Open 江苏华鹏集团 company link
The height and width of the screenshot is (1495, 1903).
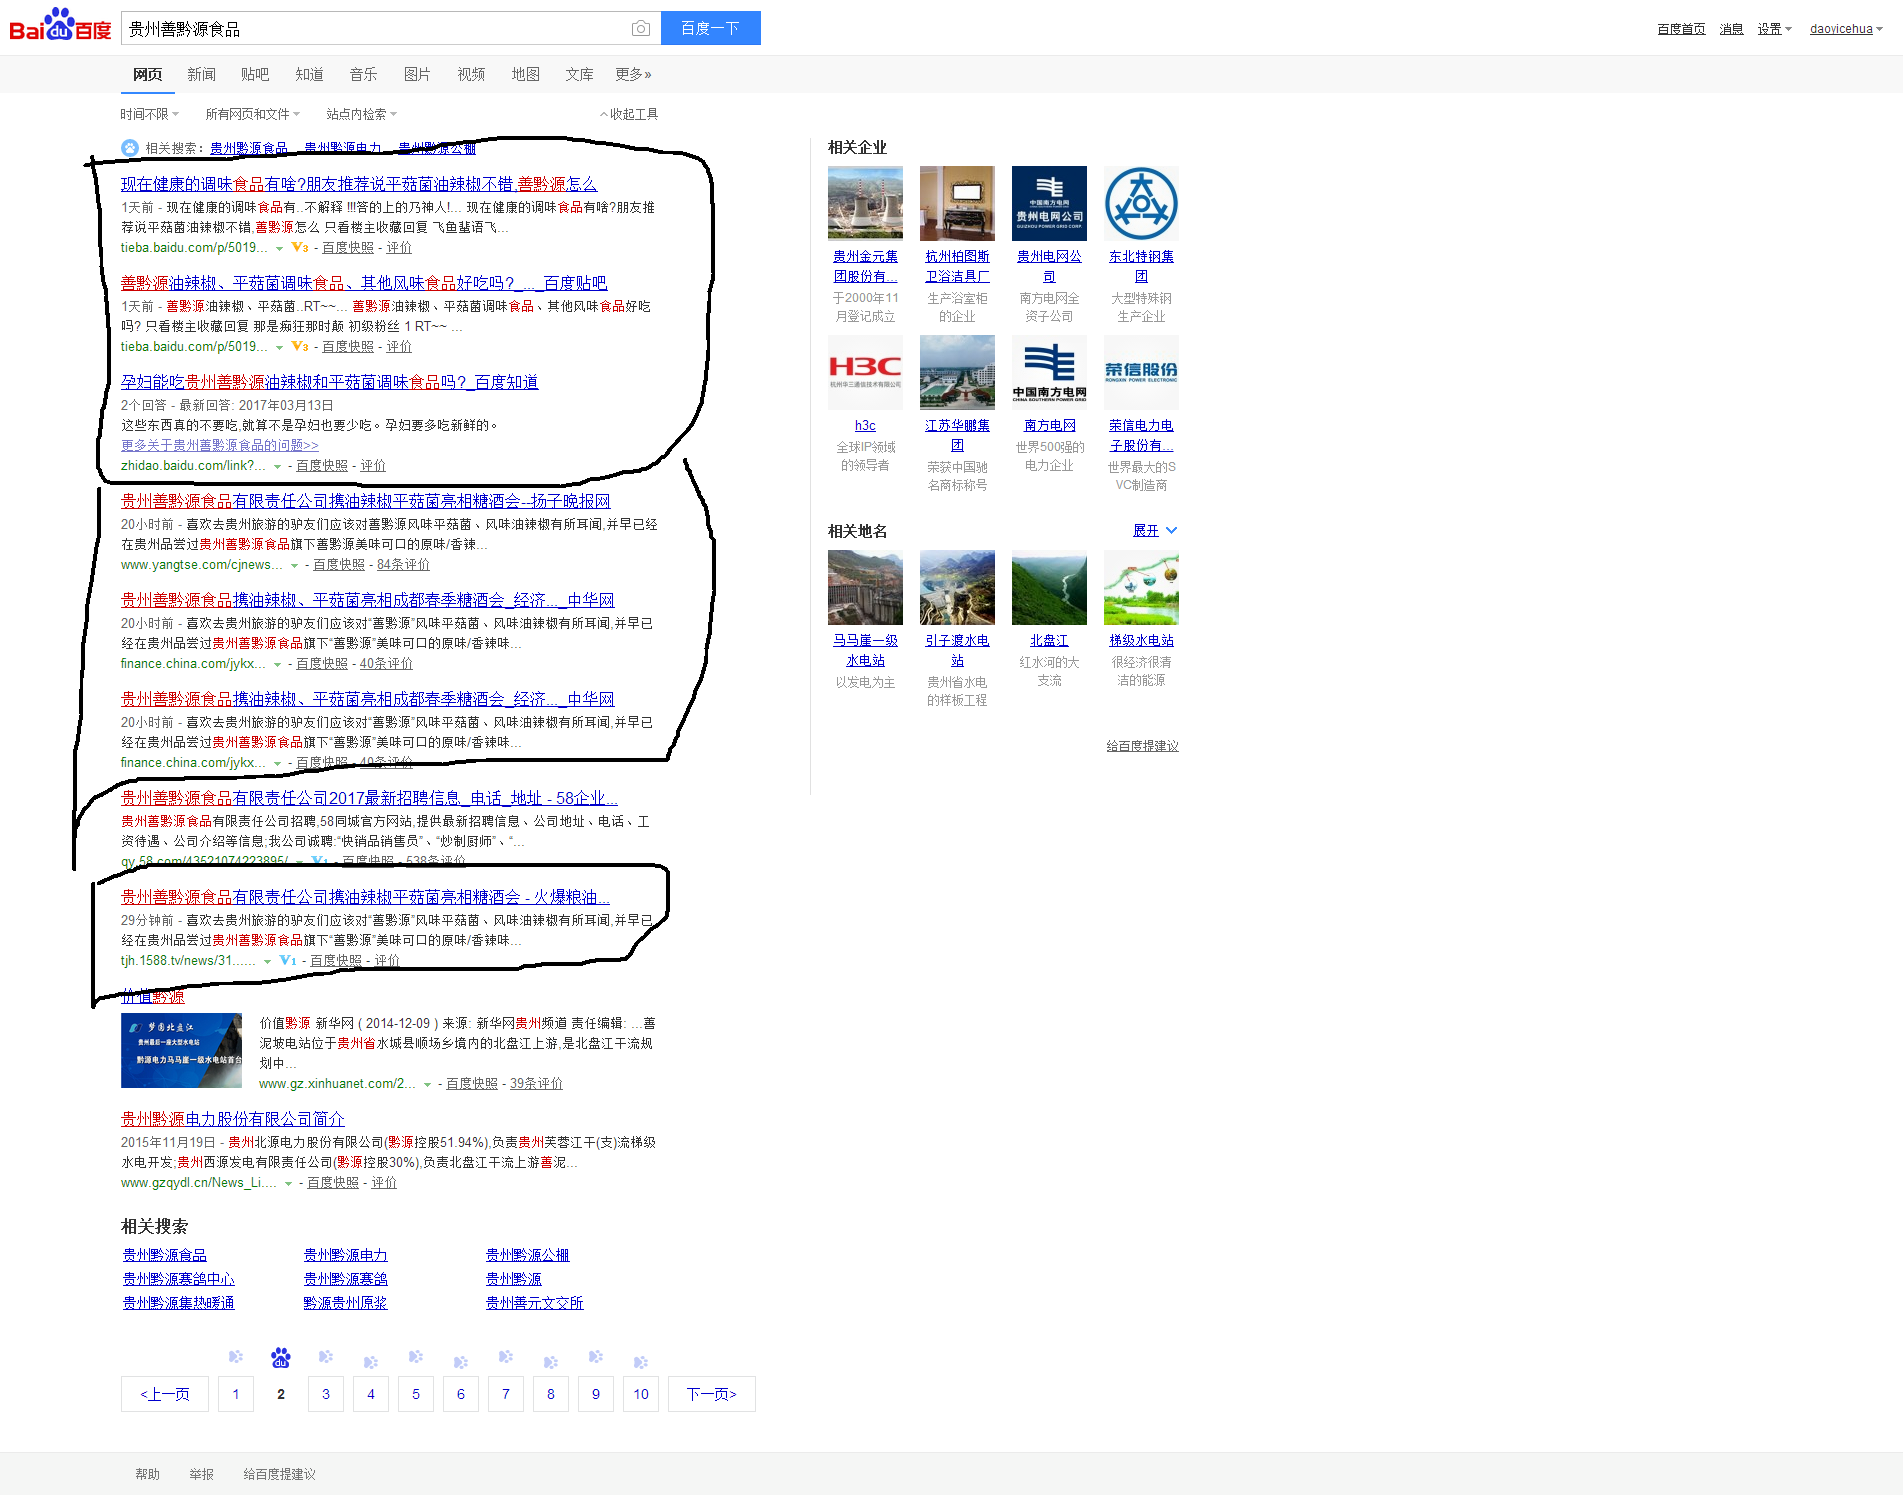point(957,435)
